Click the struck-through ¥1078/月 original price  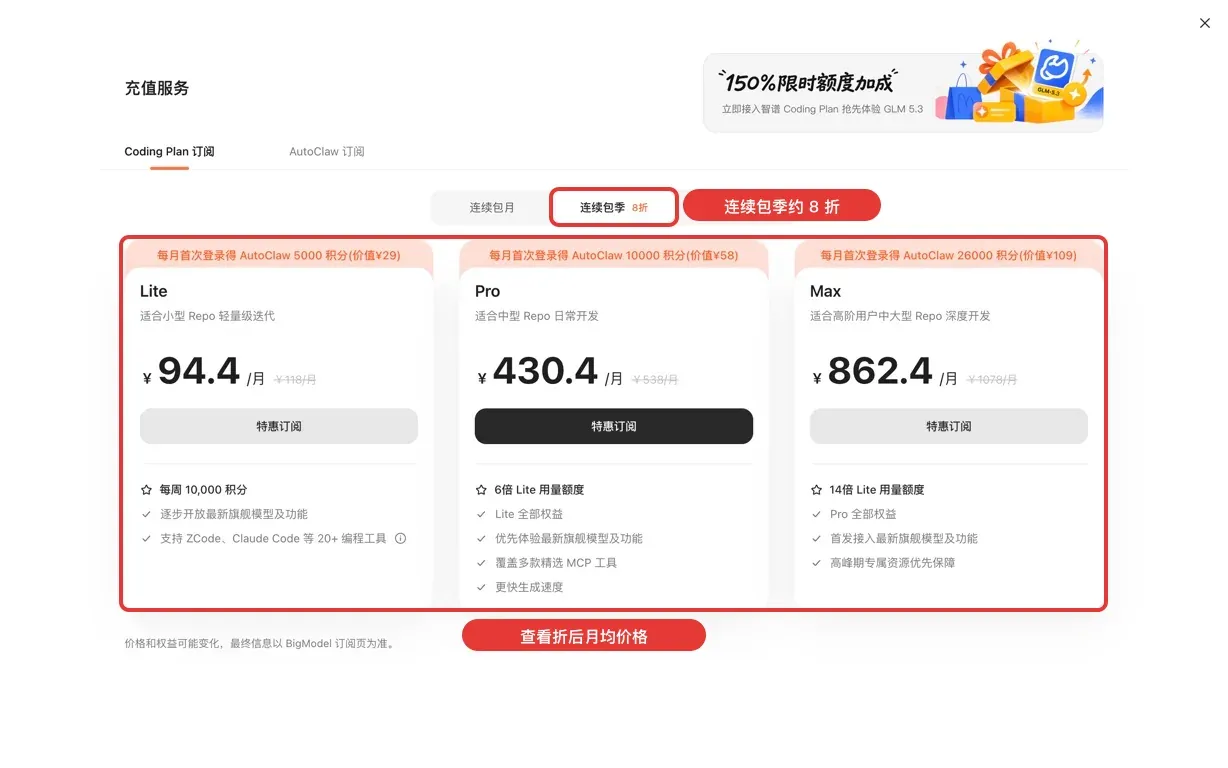(992, 379)
